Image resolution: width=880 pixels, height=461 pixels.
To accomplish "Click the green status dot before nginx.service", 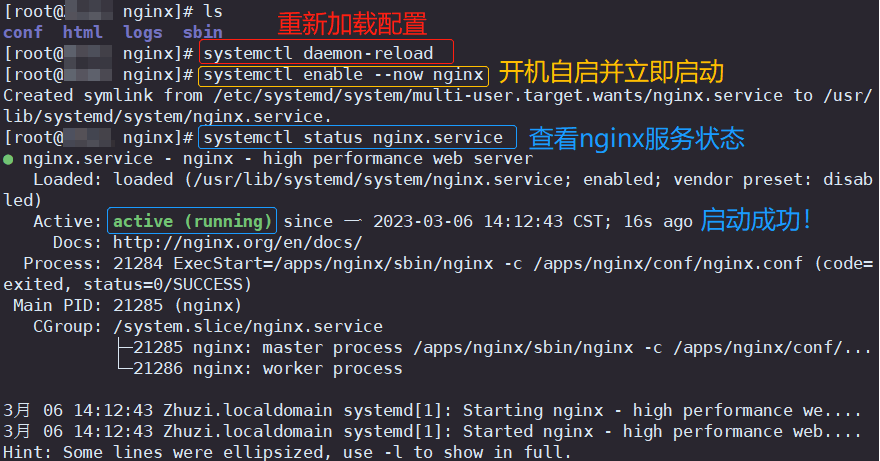I will [8, 159].
